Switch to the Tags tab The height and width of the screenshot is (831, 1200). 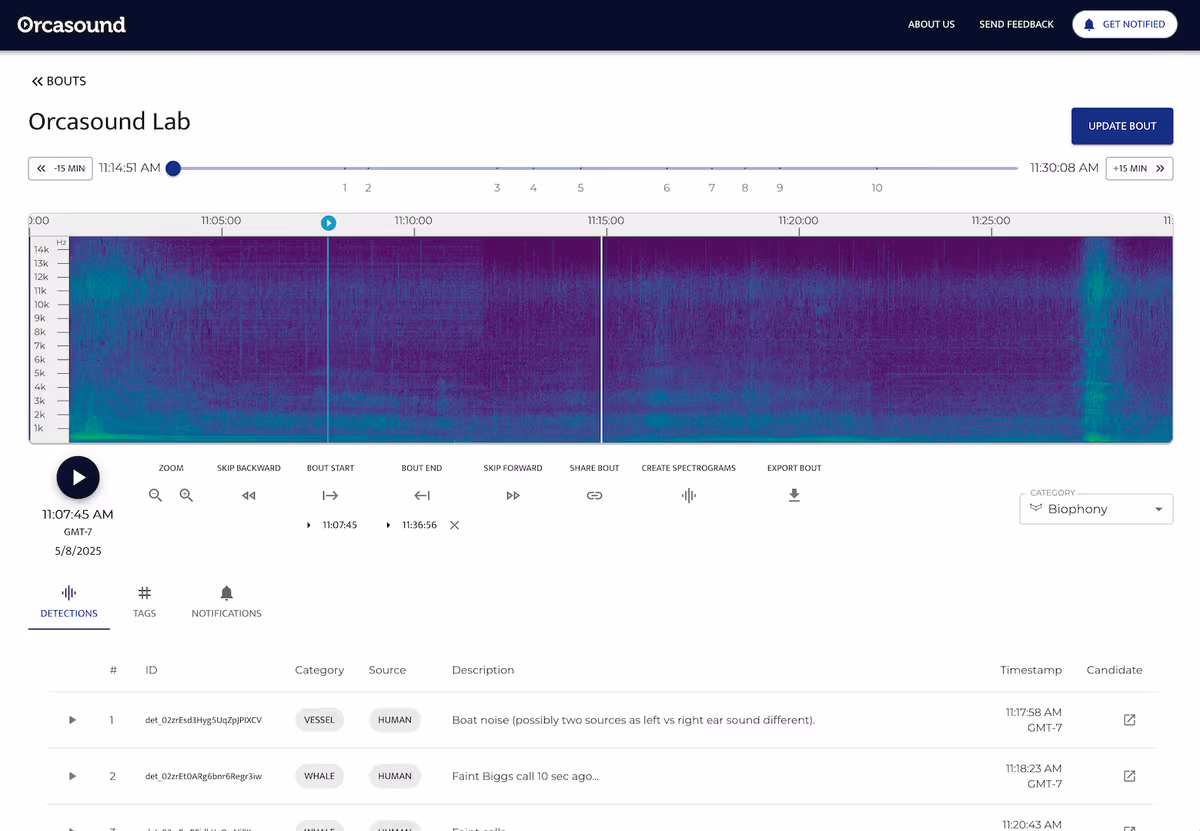pos(145,603)
